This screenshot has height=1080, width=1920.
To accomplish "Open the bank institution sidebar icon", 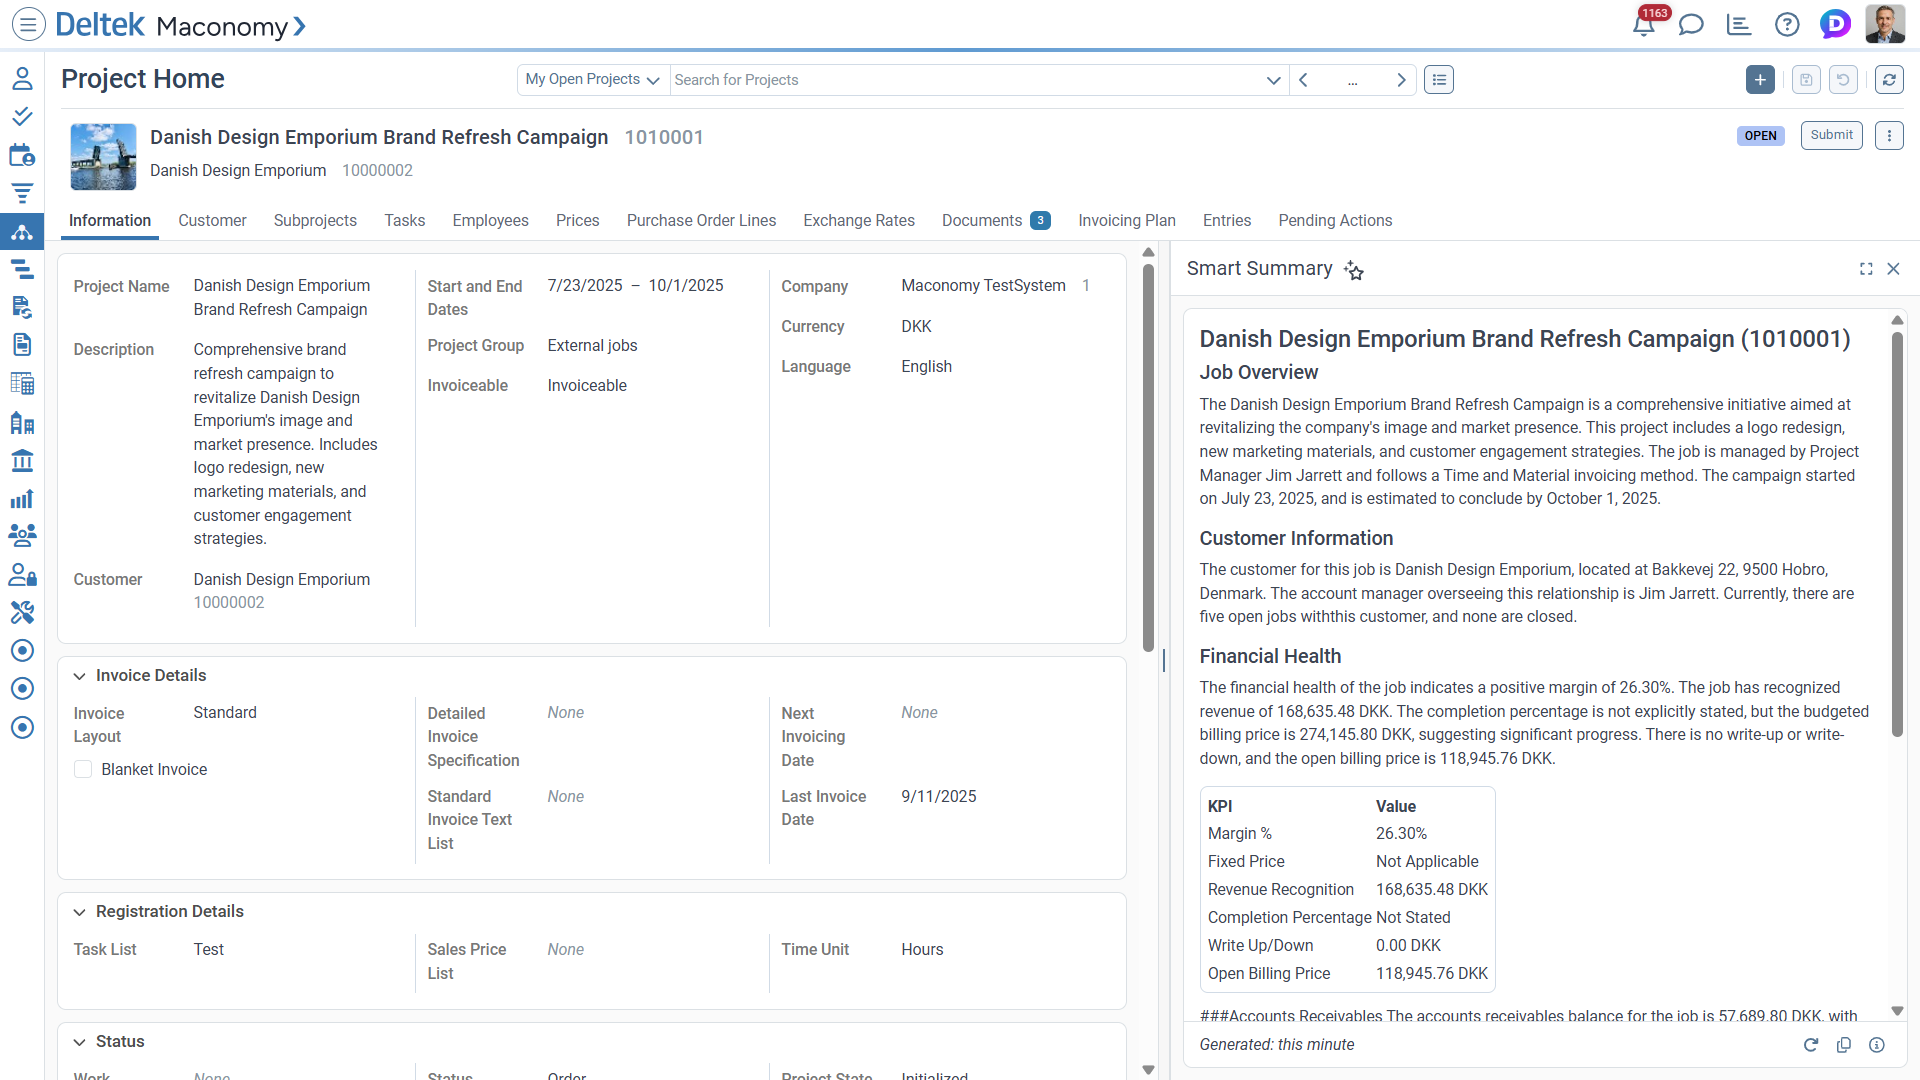I will pyautogui.click(x=22, y=461).
